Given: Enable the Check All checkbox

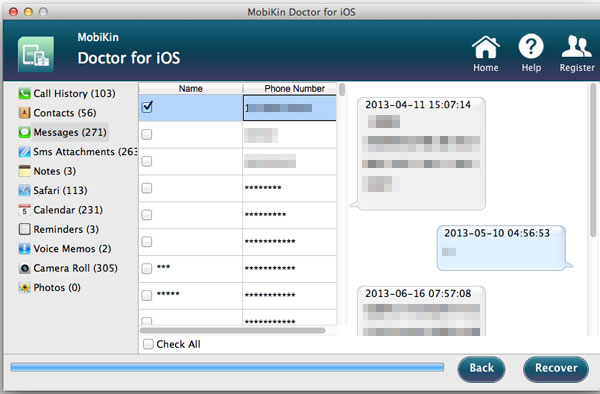Looking at the screenshot, I should (x=148, y=344).
